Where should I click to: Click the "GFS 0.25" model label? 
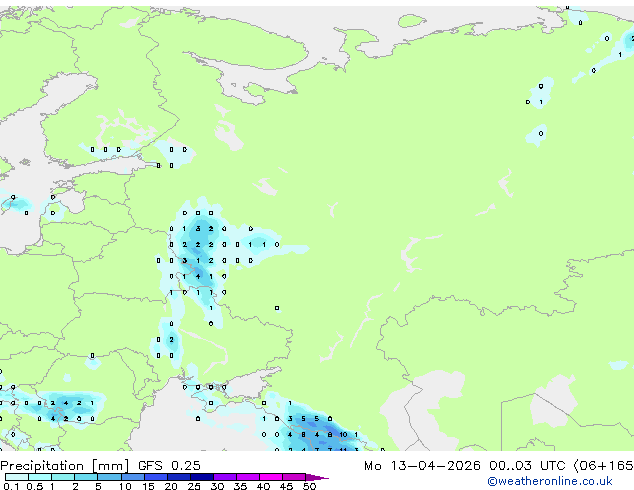169,466
